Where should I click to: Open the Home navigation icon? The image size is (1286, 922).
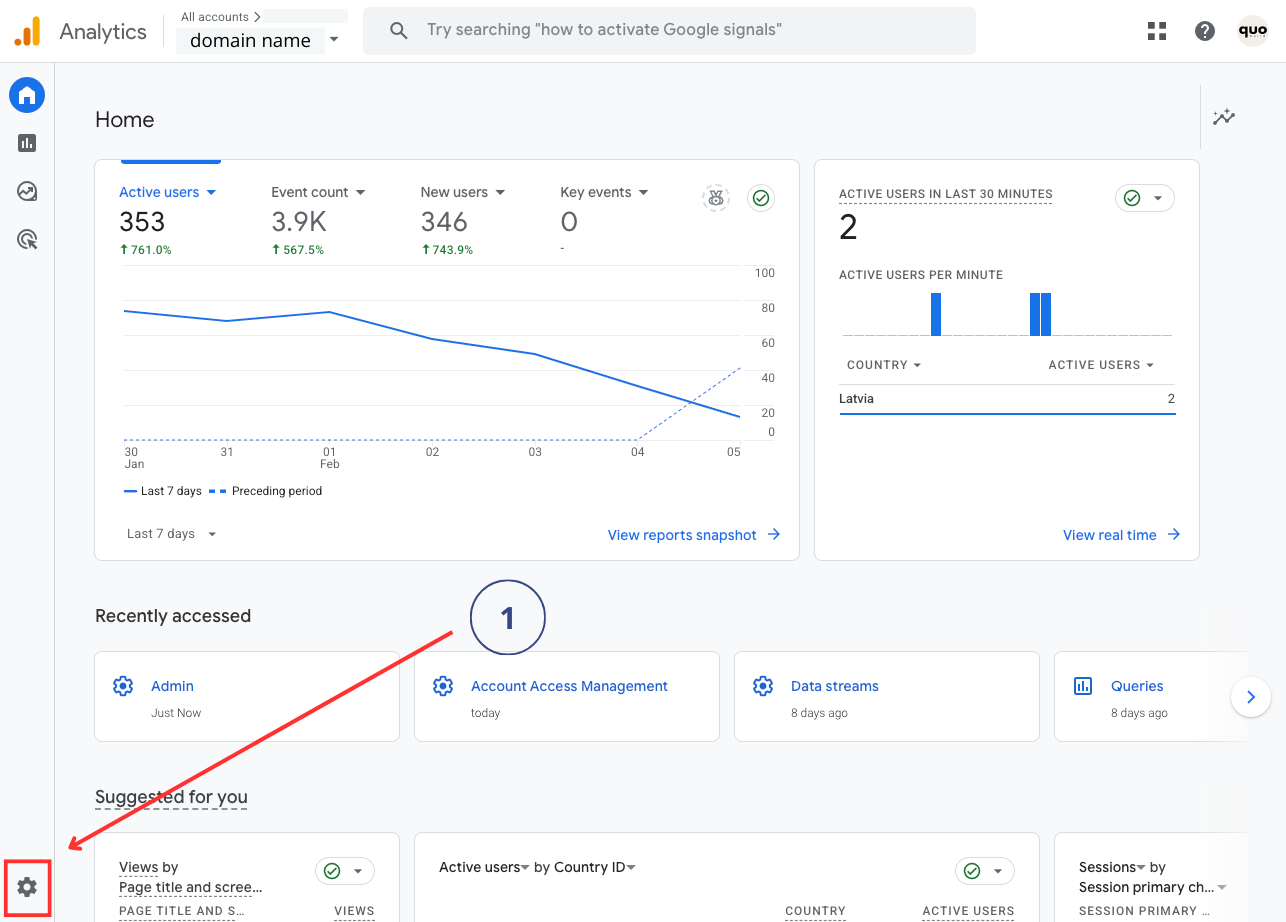click(x=26, y=95)
